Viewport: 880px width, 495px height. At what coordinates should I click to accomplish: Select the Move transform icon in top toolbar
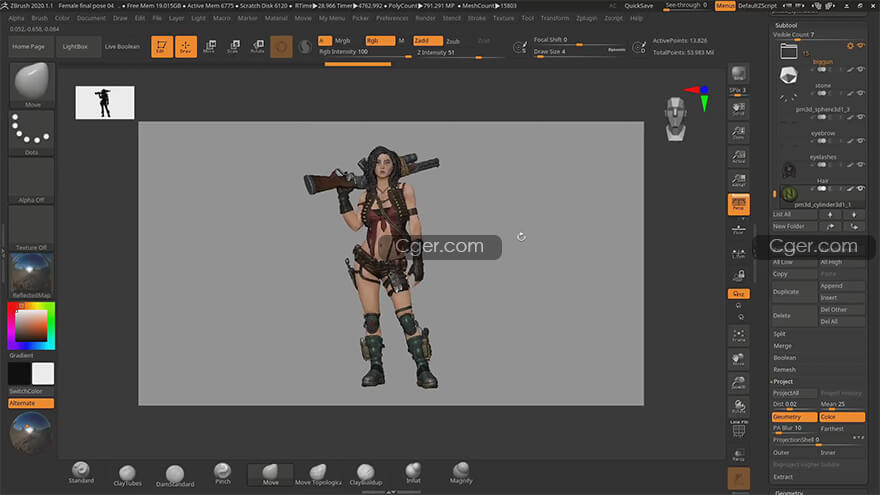click(x=209, y=47)
